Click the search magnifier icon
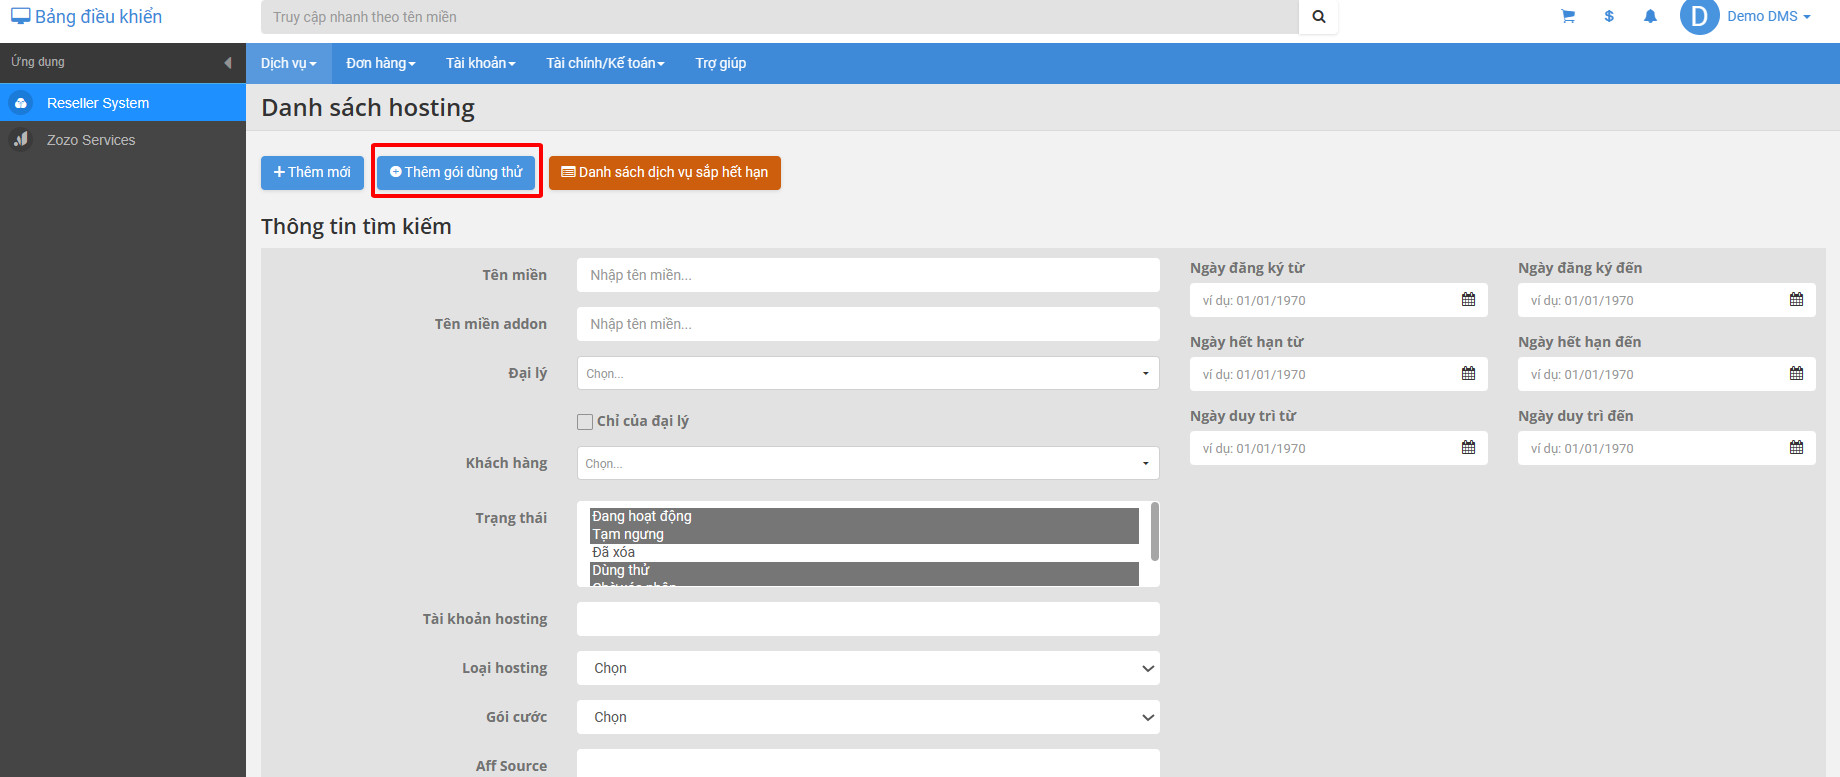Image resolution: width=1840 pixels, height=777 pixels. (x=1318, y=17)
